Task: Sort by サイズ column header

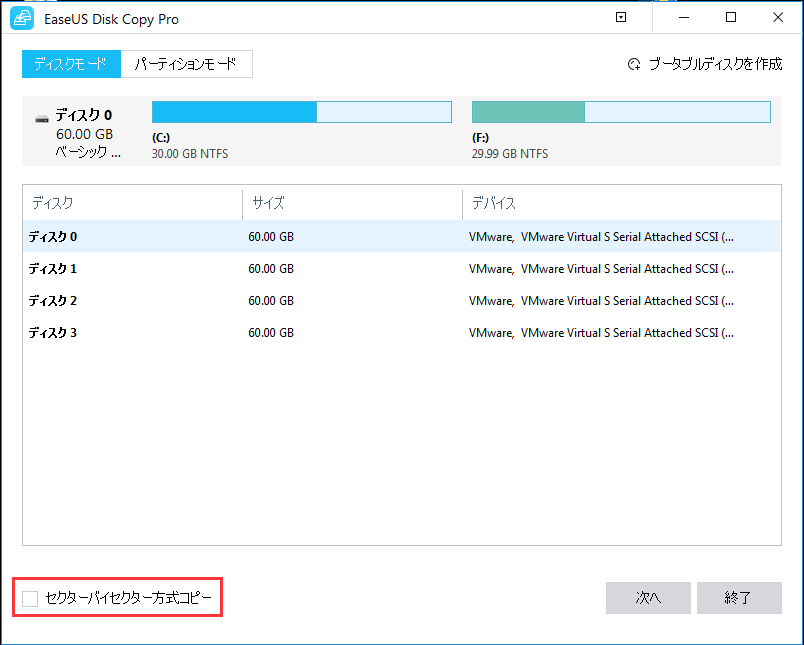Action: pos(351,203)
